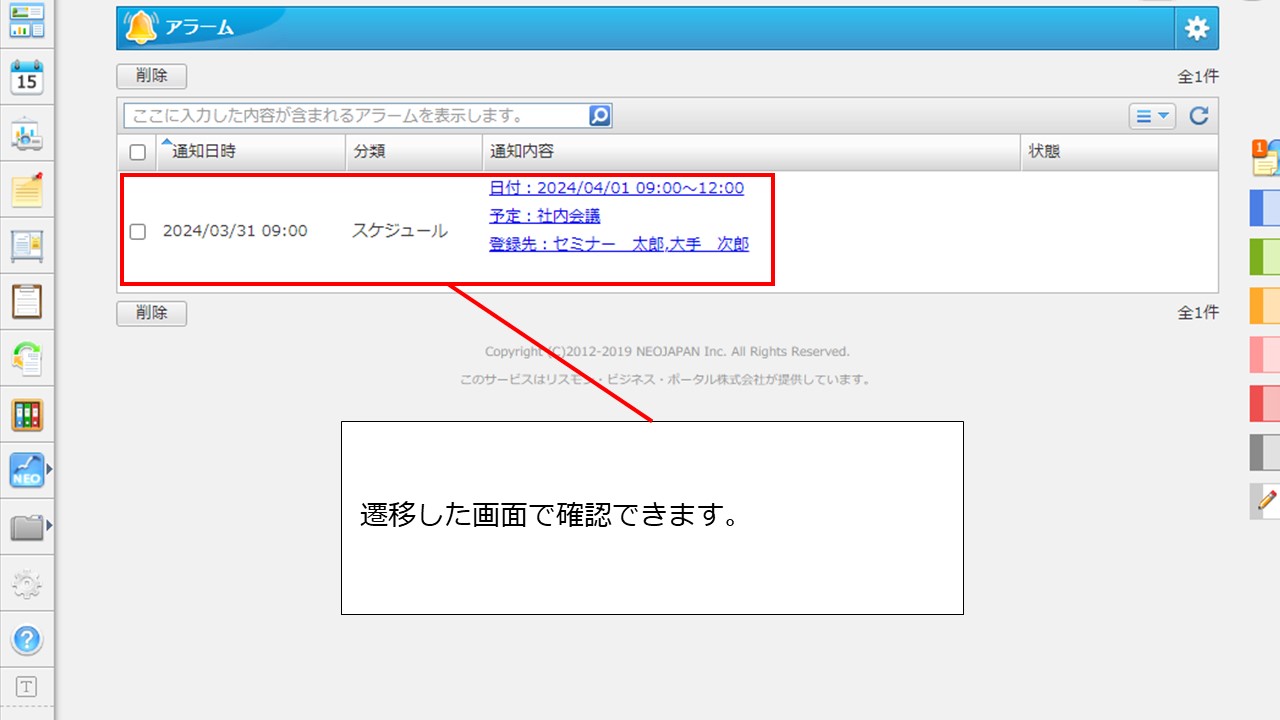
Task: Toggle the select-all checkbox in table header
Action: pyautogui.click(x=138, y=153)
